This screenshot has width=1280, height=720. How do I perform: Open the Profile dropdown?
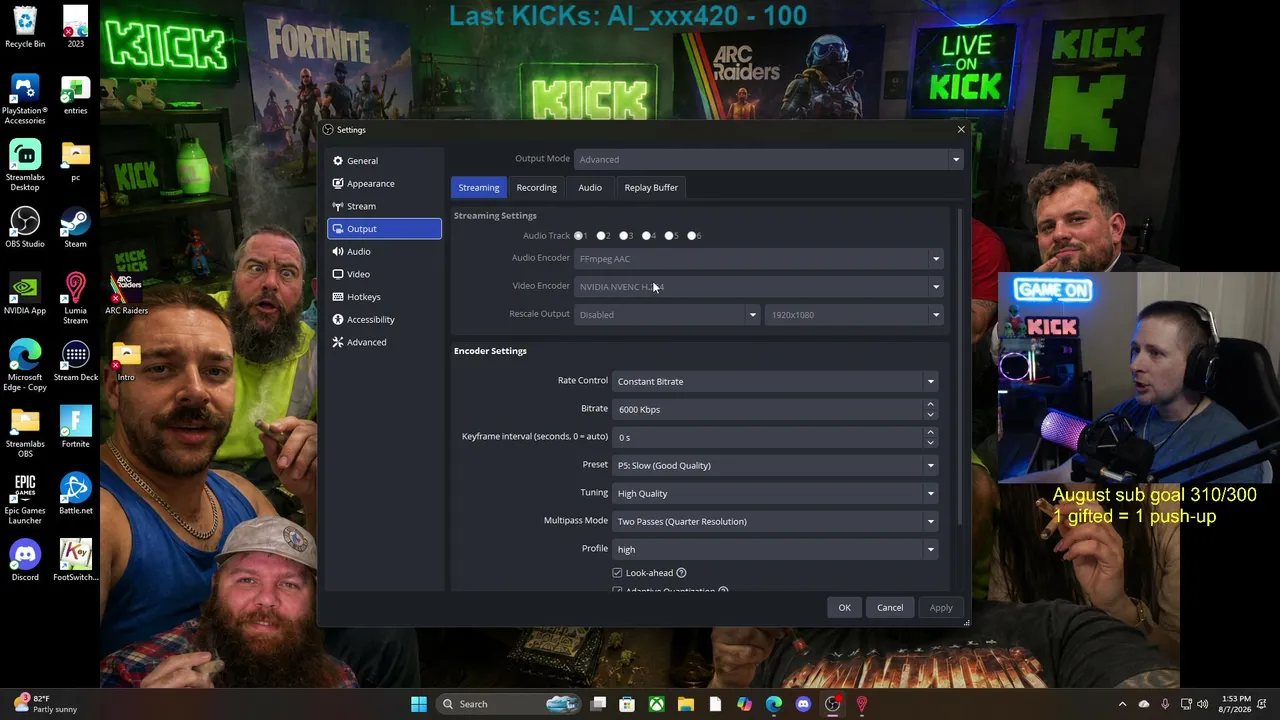(x=775, y=549)
